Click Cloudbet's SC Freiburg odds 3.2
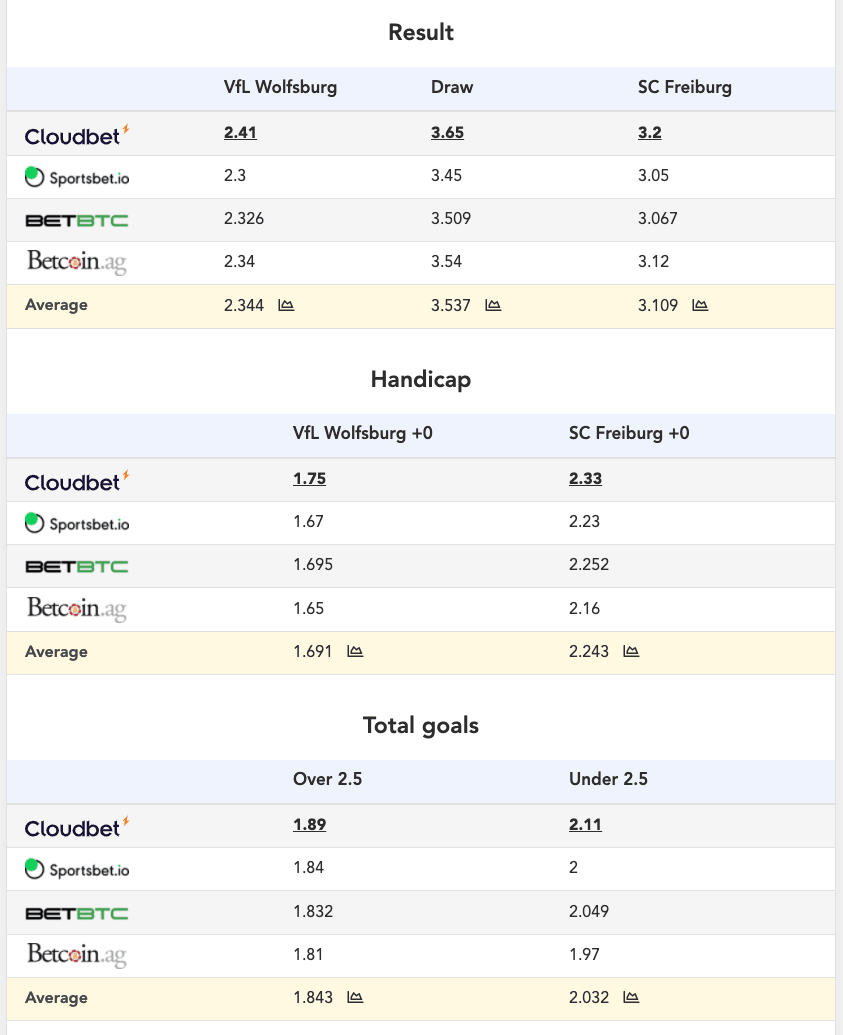 [650, 133]
